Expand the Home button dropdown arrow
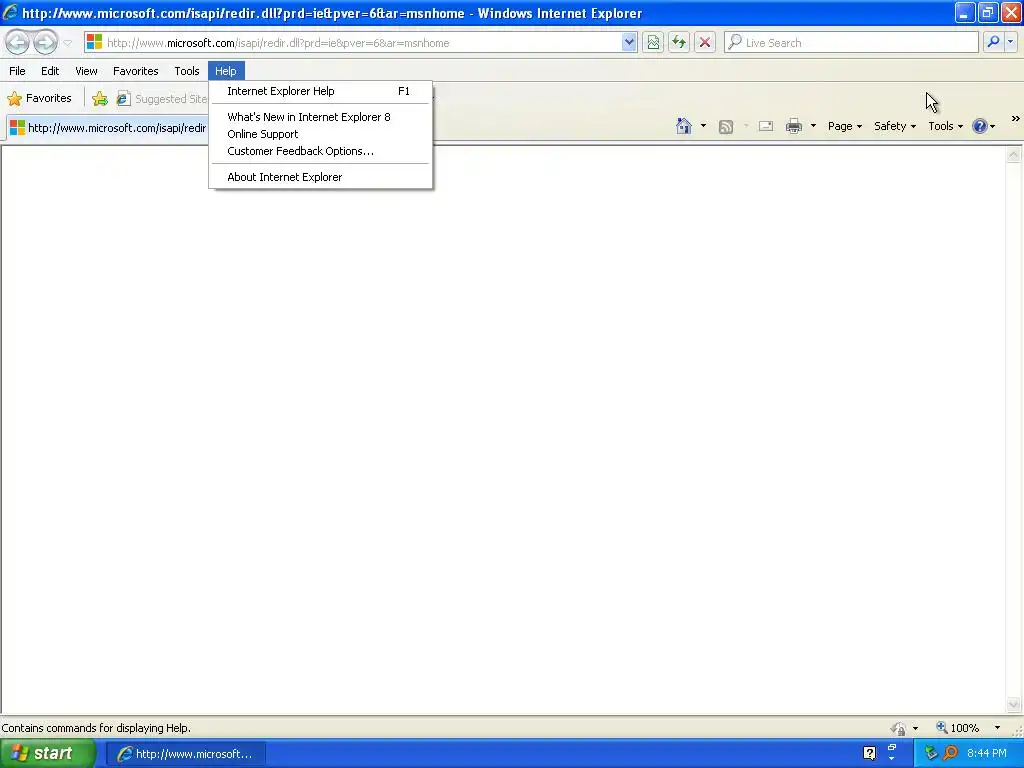This screenshot has height=768, width=1024. (x=703, y=126)
